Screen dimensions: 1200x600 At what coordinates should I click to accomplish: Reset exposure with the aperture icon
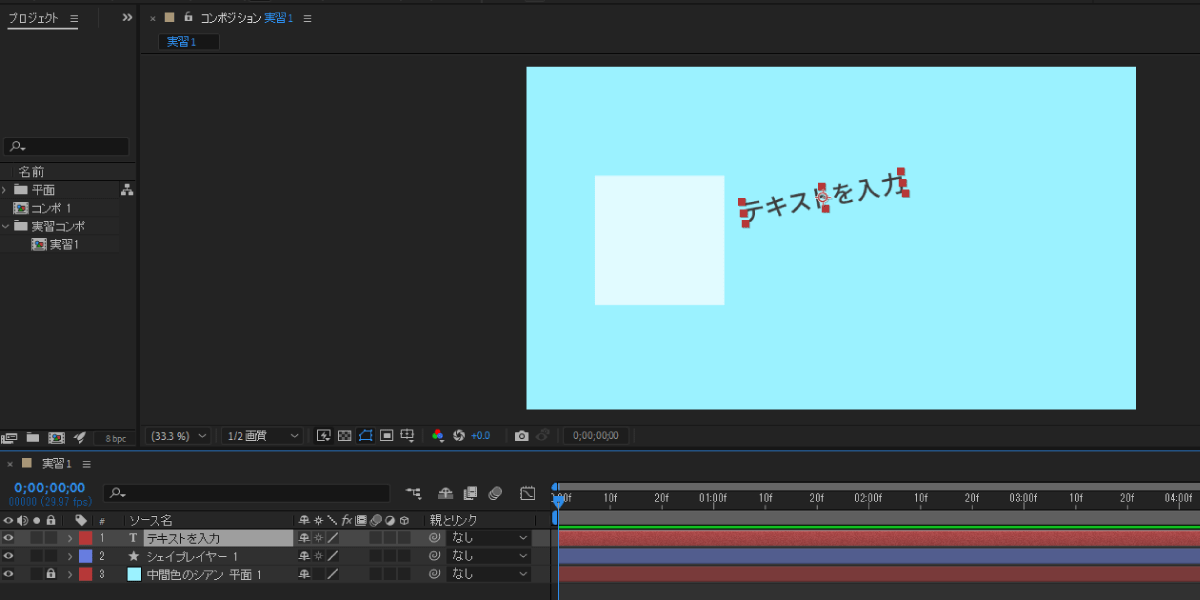459,436
